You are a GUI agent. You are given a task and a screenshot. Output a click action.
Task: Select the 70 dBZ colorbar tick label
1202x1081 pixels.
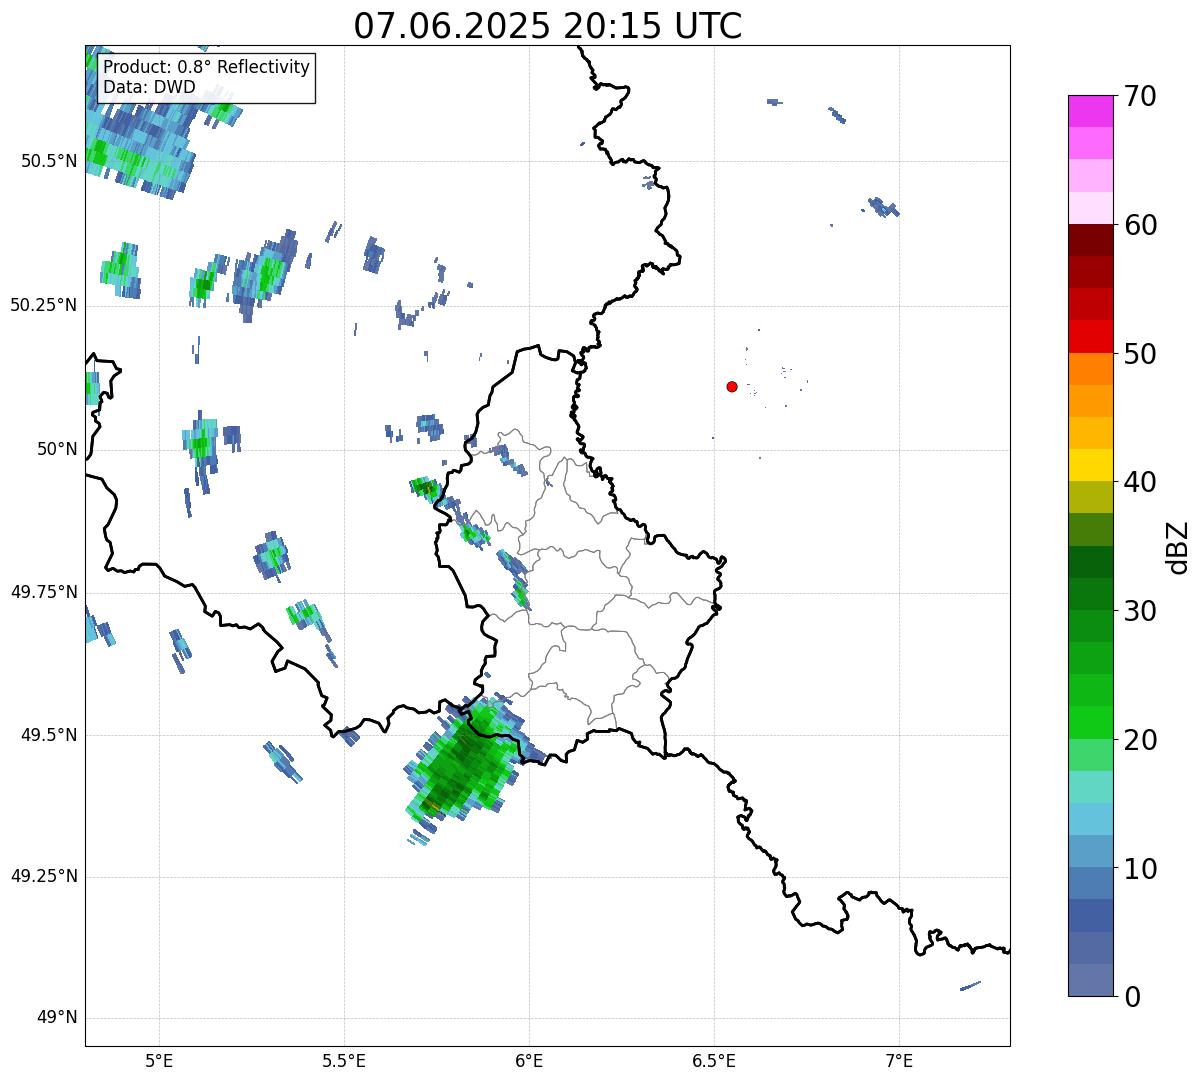point(1139,96)
